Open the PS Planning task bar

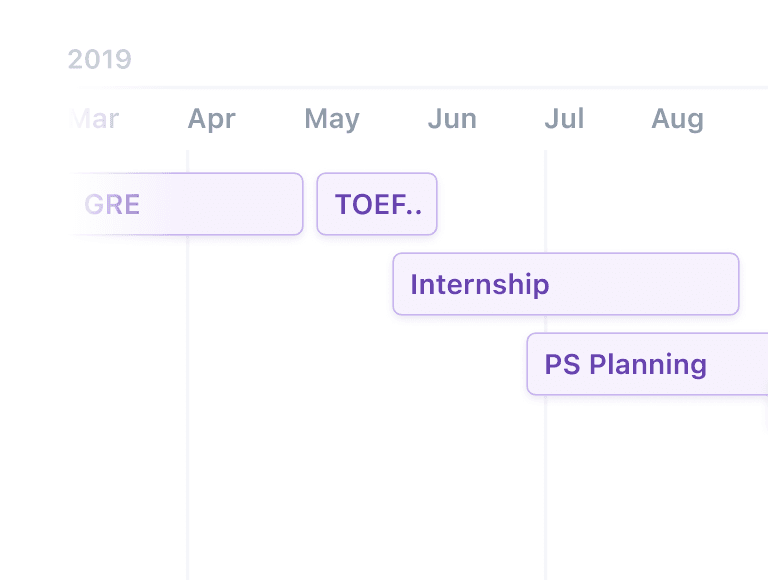pyautogui.click(x=648, y=364)
